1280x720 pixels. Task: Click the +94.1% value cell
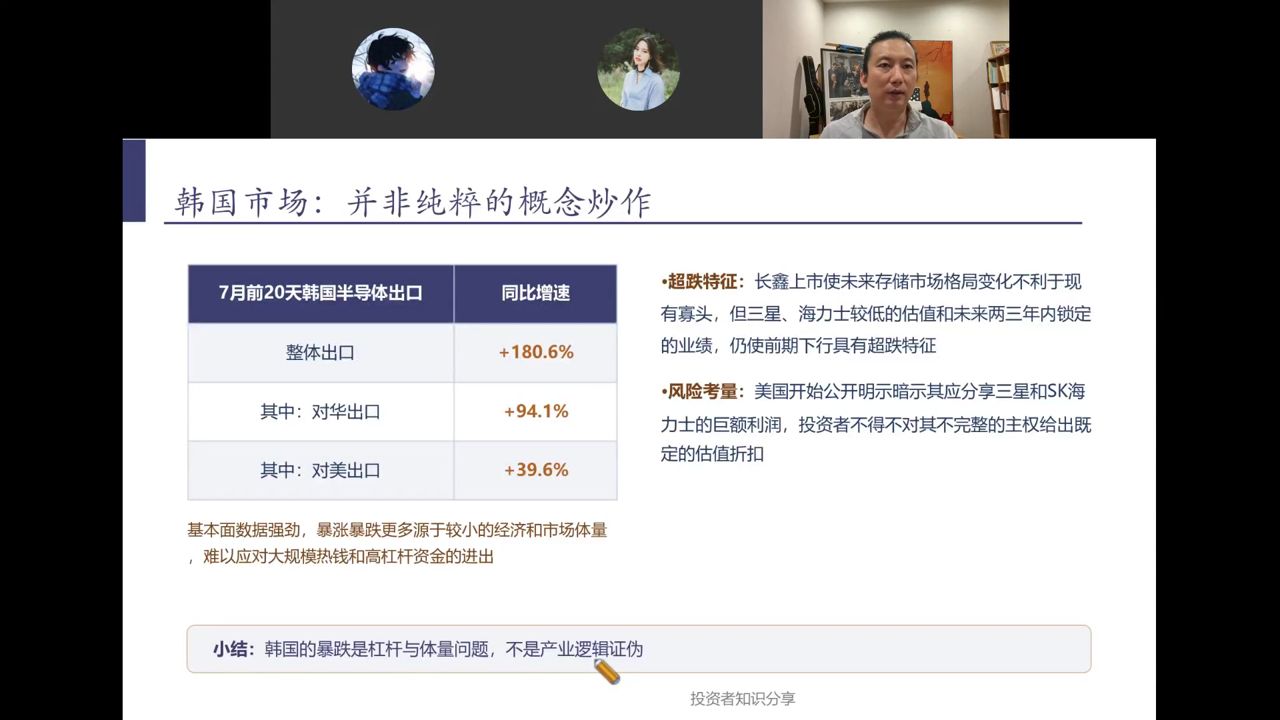[536, 411]
